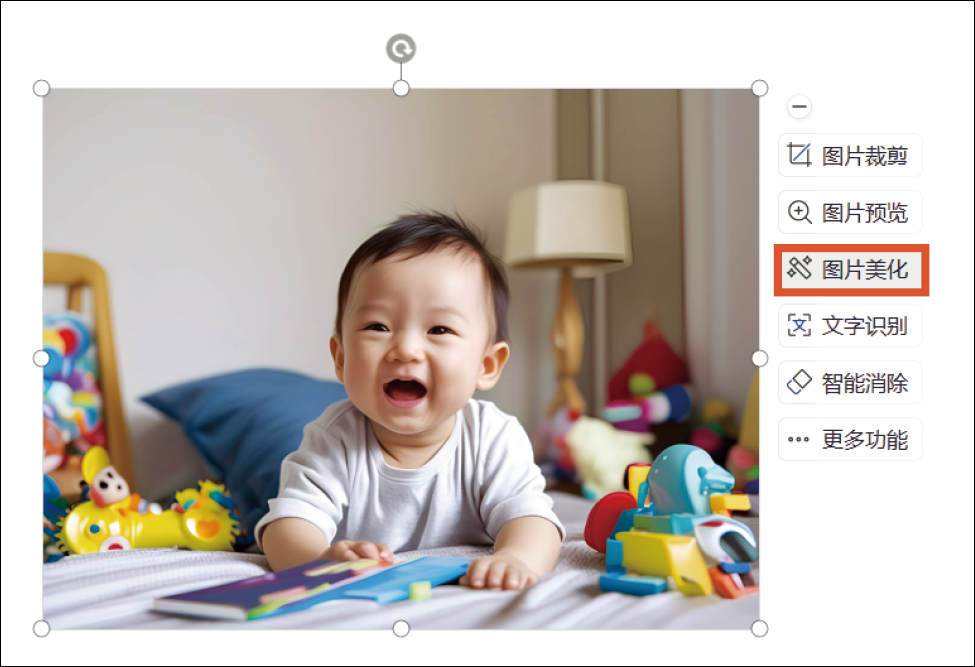This screenshot has height=667, width=975.
Task: Open 更多功能 via the three-dots icon
Action: (x=799, y=439)
